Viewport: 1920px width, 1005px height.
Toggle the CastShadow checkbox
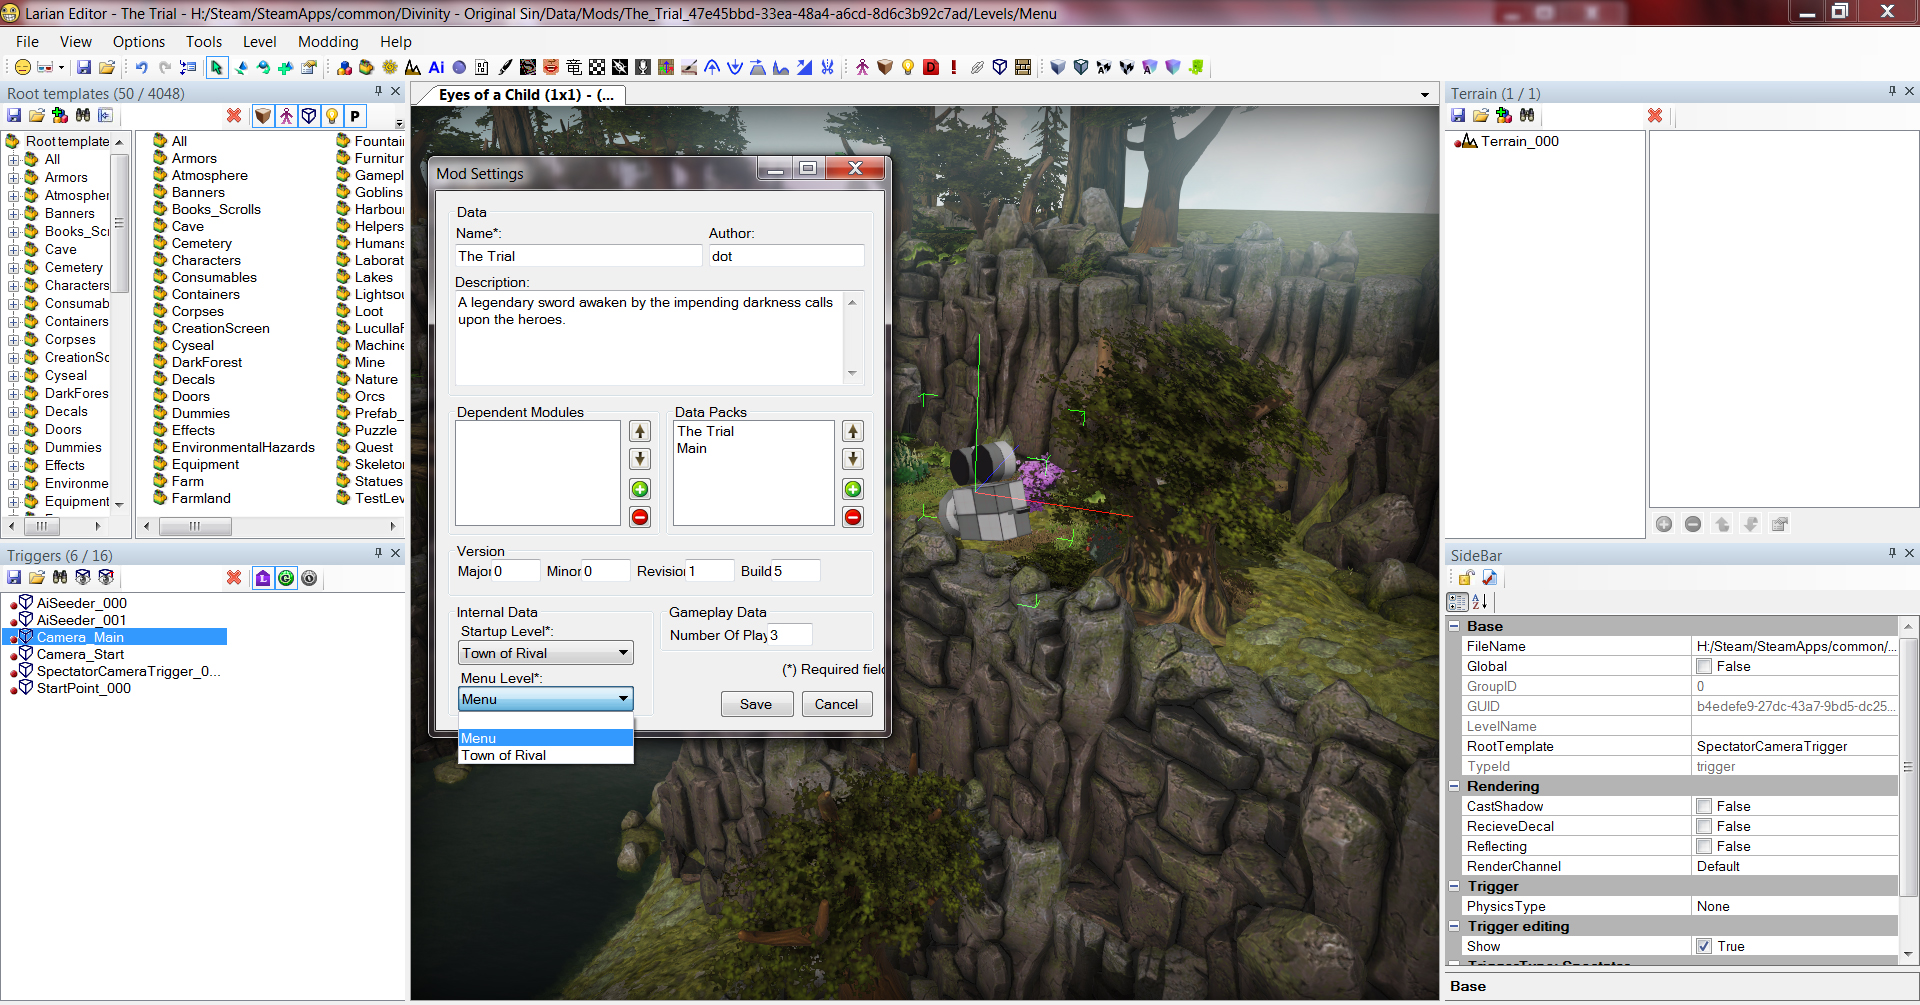(1704, 807)
